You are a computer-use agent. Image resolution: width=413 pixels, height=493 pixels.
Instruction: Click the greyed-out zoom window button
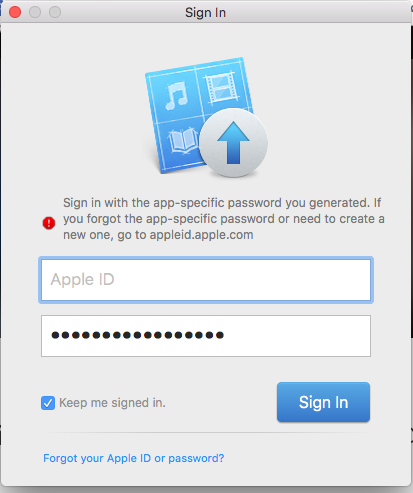tap(55, 12)
